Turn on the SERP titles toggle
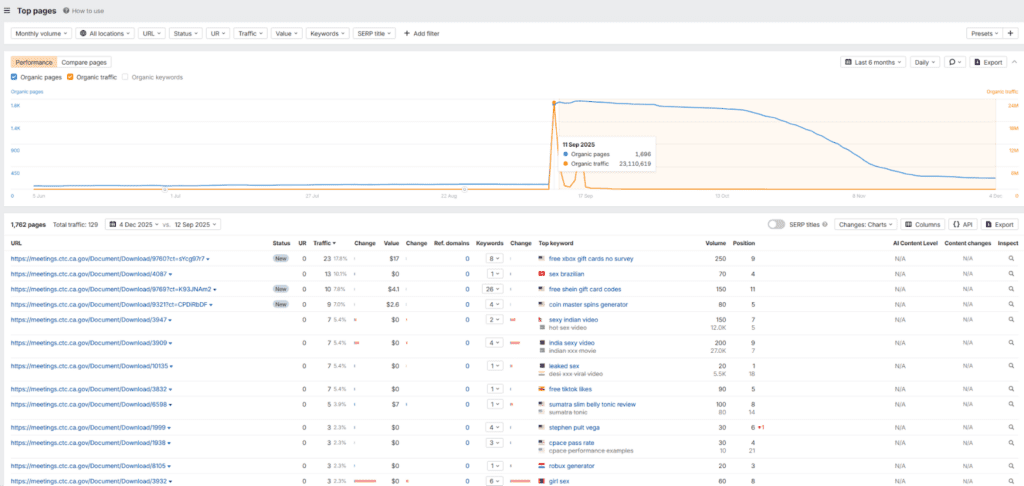This screenshot has height=486, width=1024. pyautogui.click(x=776, y=225)
